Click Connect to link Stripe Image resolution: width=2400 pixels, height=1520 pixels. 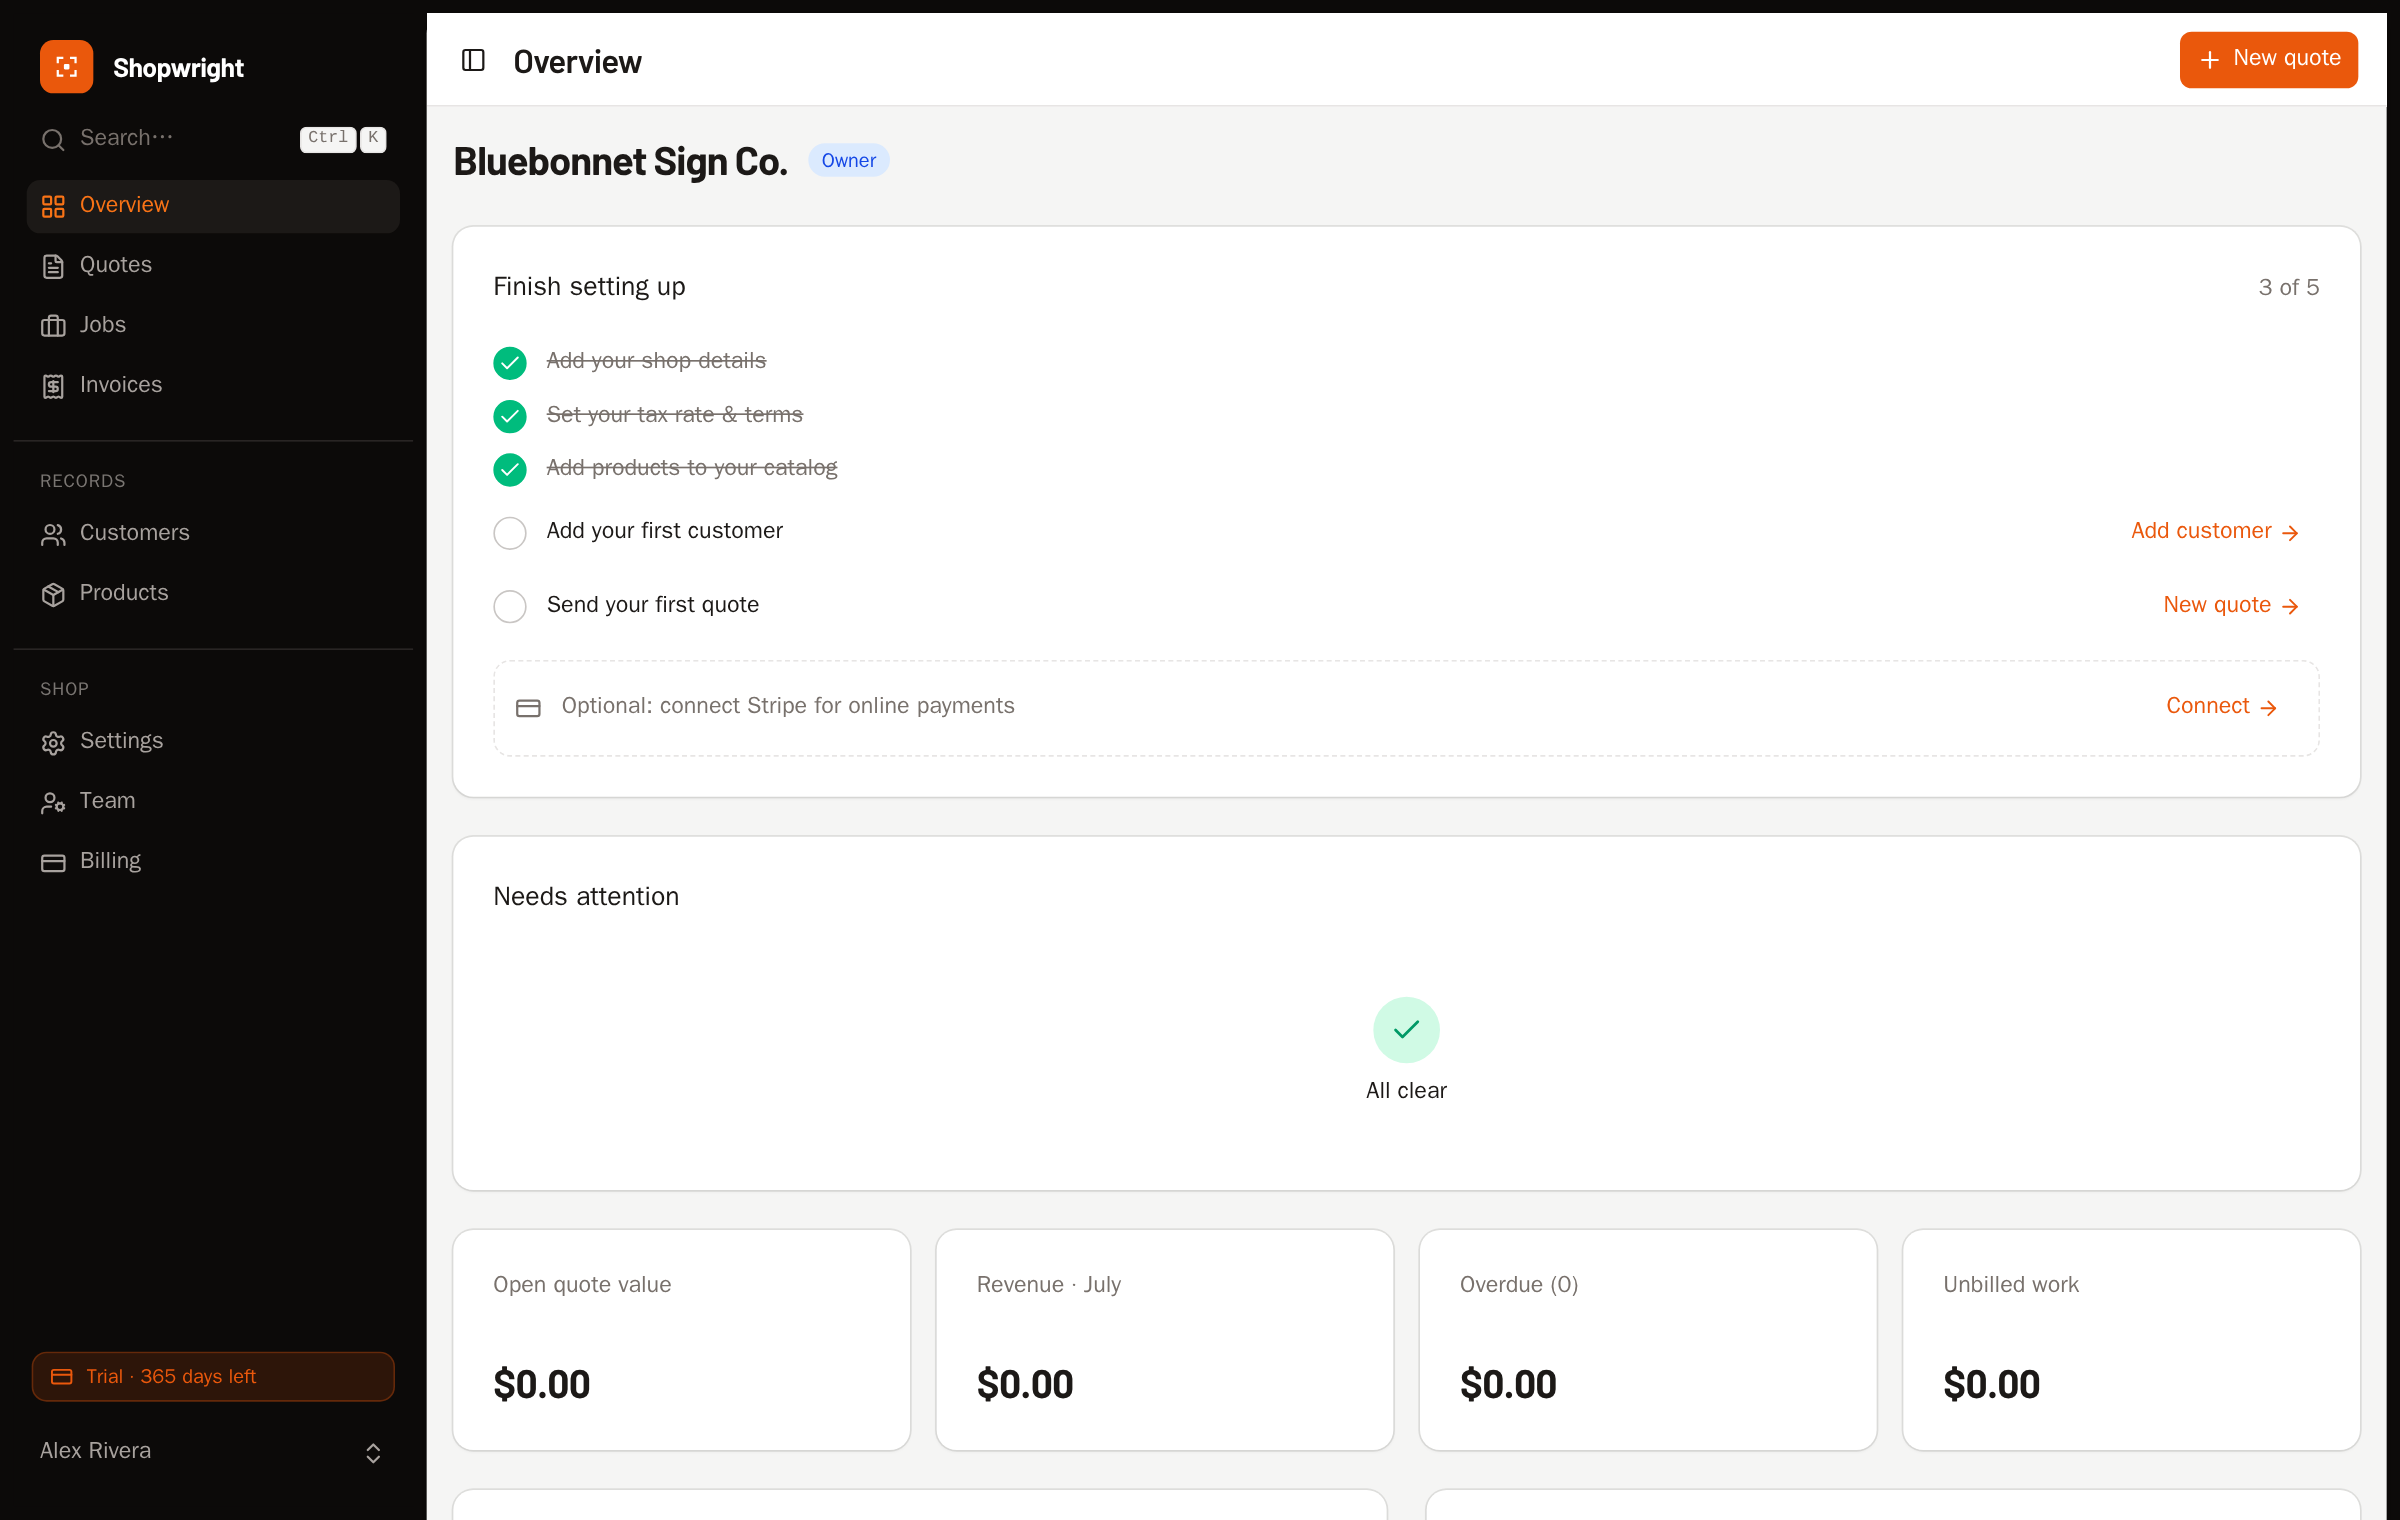pyautogui.click(x=2222, y=707)
